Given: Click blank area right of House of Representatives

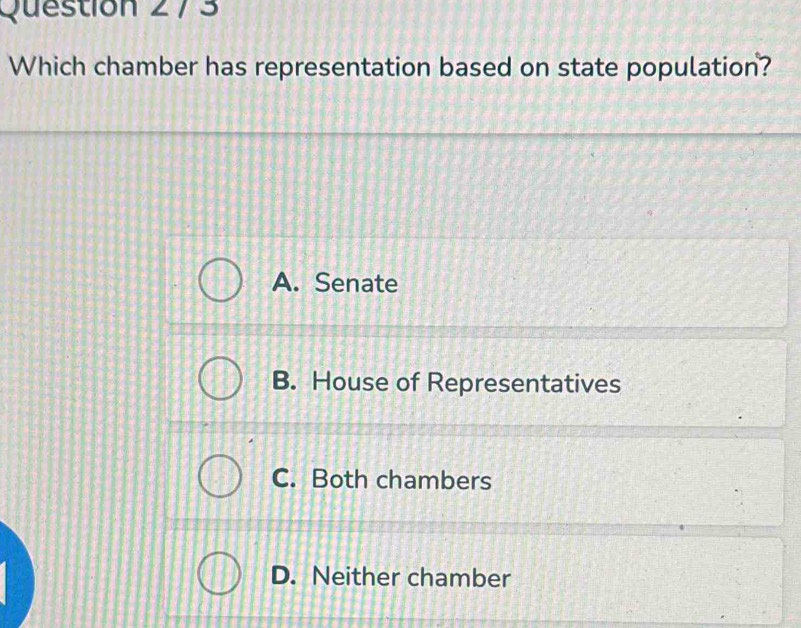Looking at the screenshot, I should 710,383.
